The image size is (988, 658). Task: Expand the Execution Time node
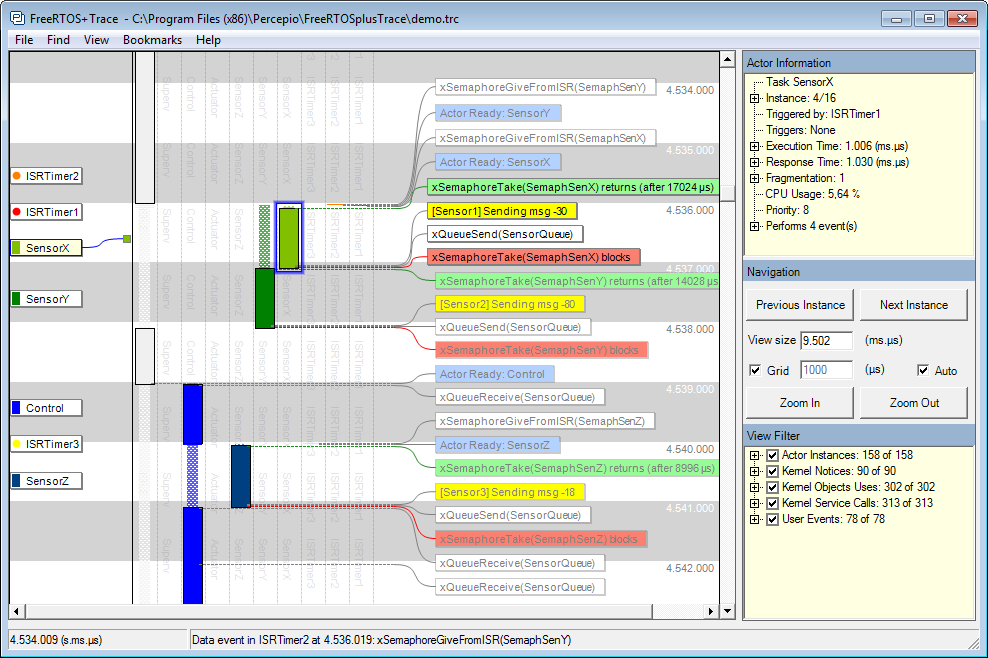coord(754,146)
